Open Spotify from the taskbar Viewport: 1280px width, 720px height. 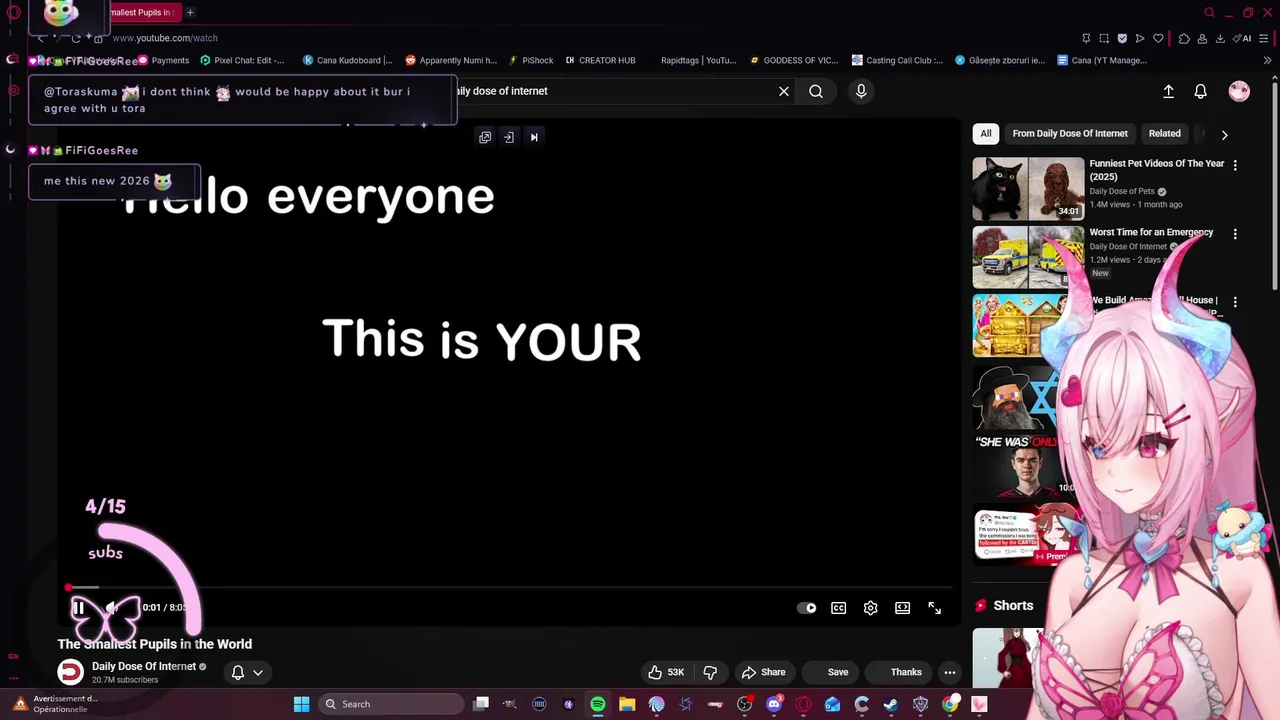(597, 704)
